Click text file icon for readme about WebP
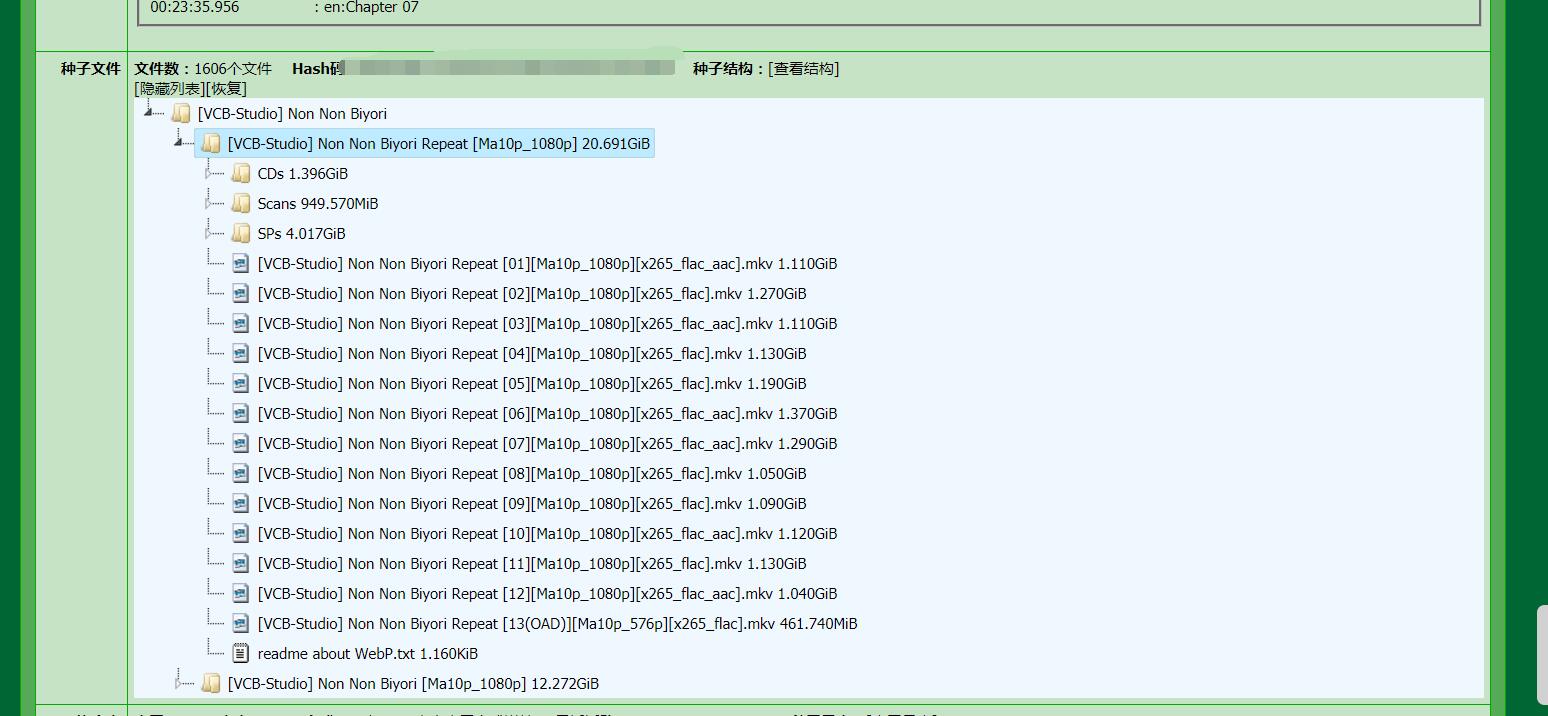 pyautogui.click(x=240, y=653)
